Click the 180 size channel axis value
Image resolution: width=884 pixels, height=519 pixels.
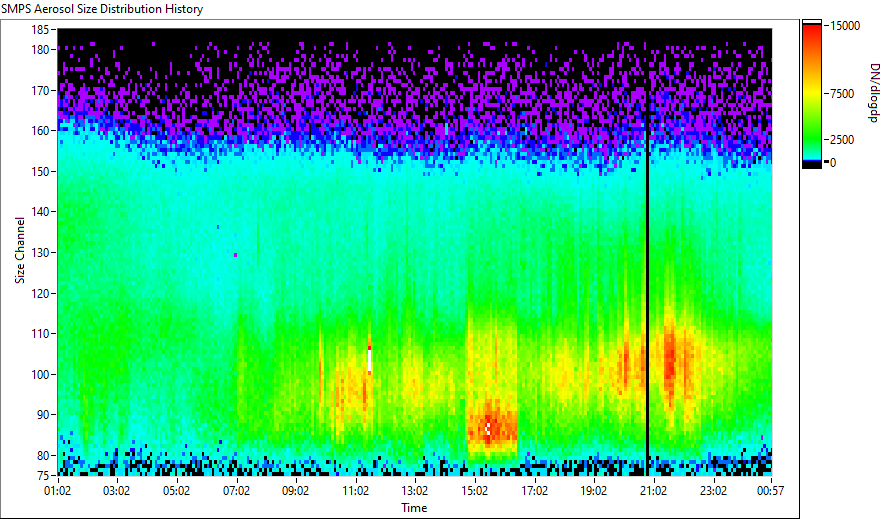click(41, 50)
